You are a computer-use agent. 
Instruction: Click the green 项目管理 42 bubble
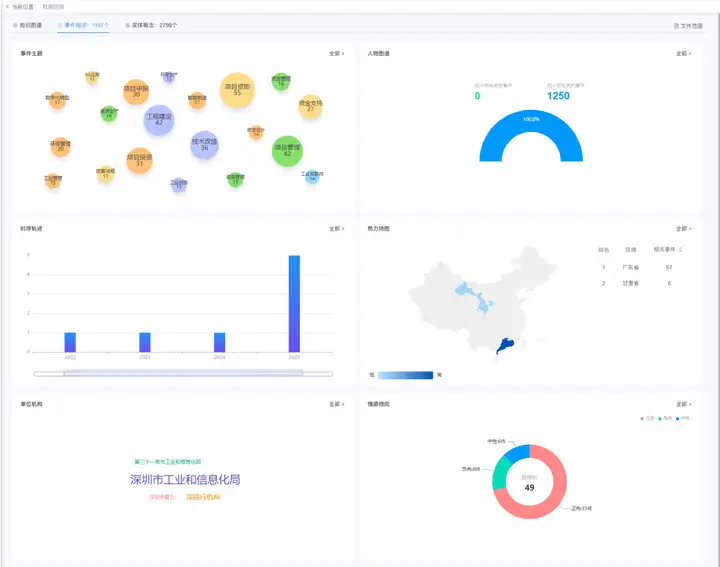point(287,150)
